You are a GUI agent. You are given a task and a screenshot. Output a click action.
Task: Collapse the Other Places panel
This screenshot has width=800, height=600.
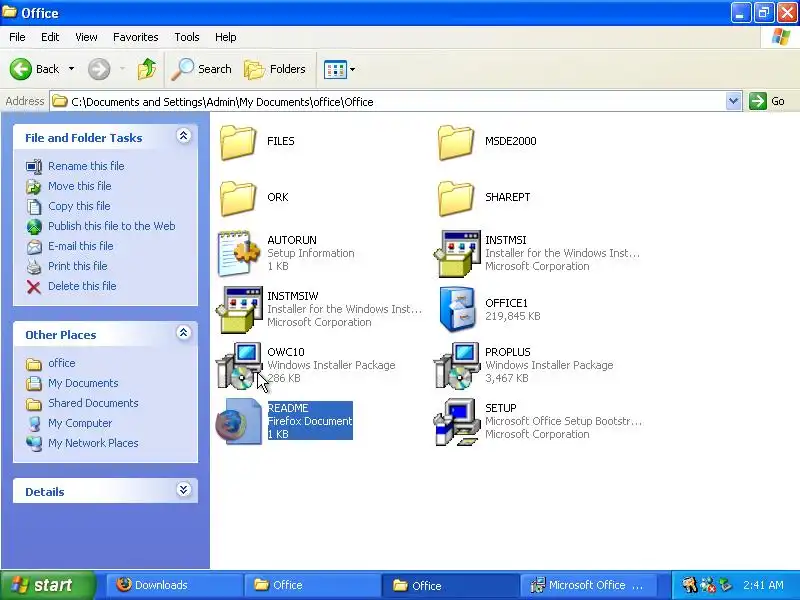184,333
